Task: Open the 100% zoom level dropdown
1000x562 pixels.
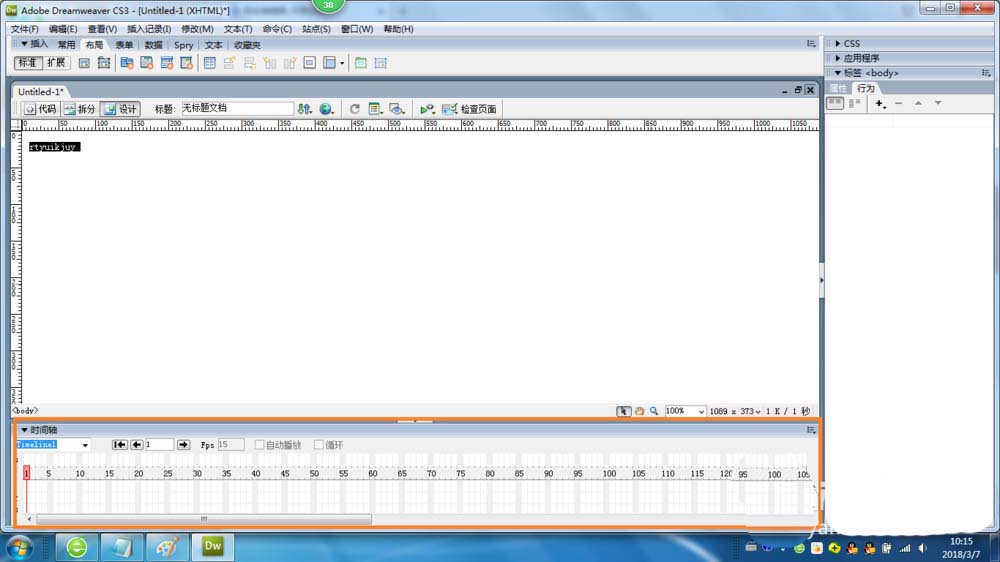Action: tap(701, 411)
